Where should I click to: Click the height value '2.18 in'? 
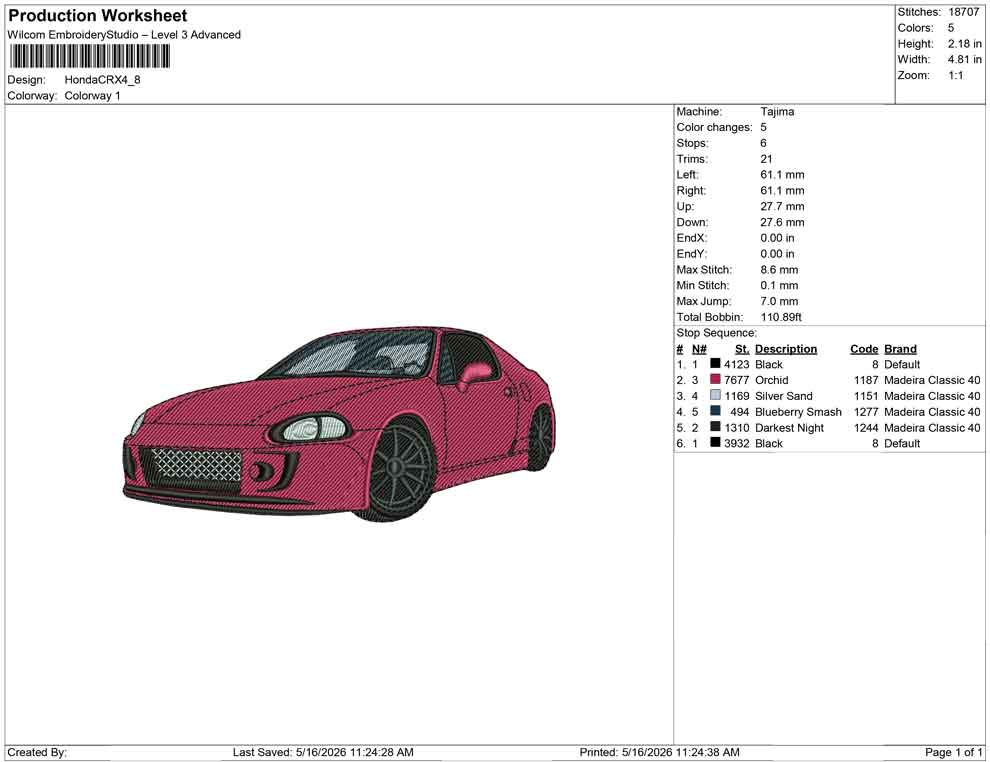click(x=964, y=44)
